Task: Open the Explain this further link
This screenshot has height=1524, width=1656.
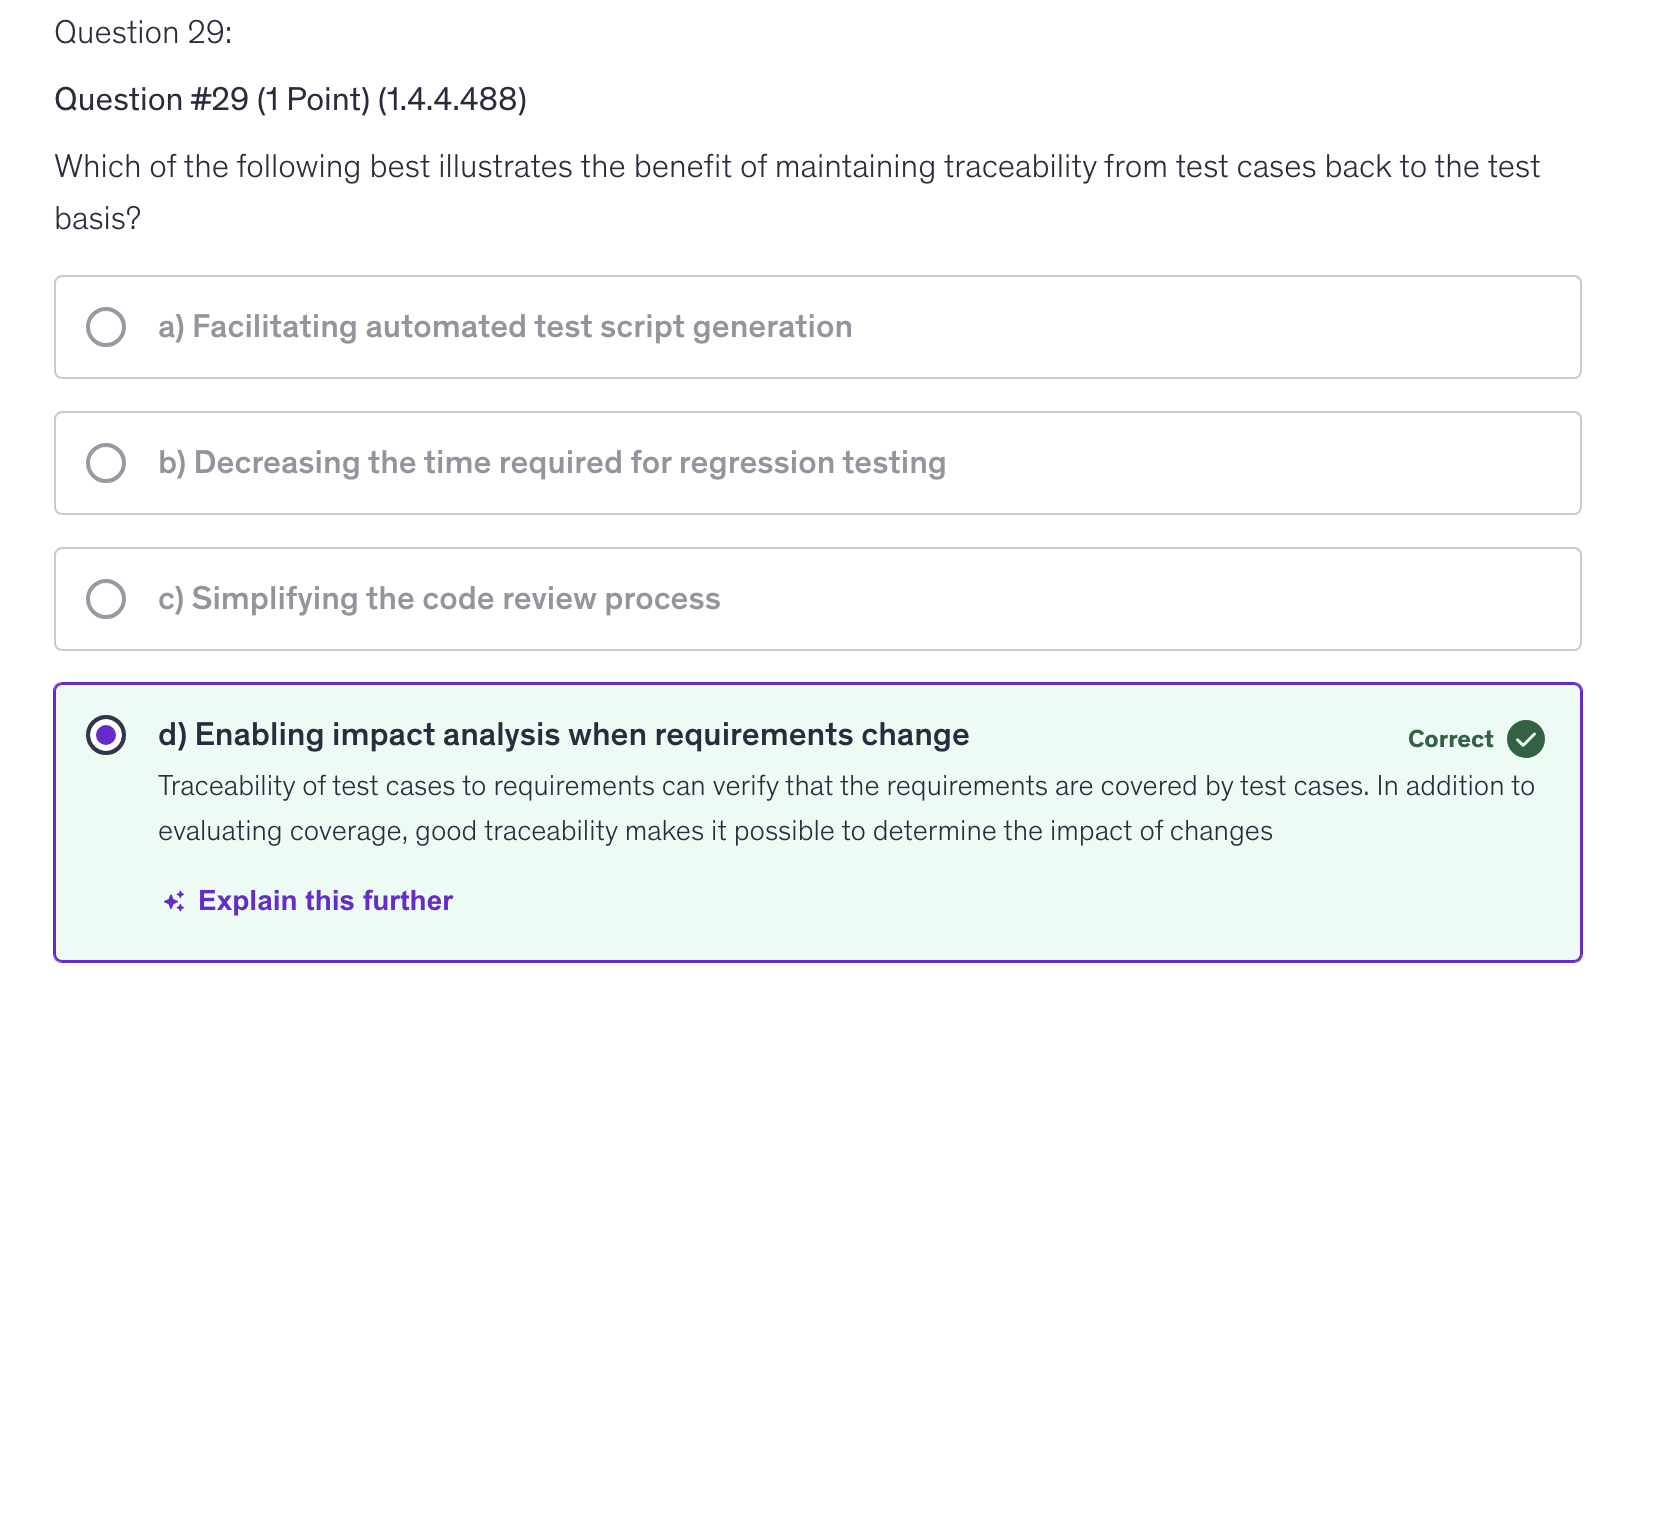Action: (x=325, y=901)
